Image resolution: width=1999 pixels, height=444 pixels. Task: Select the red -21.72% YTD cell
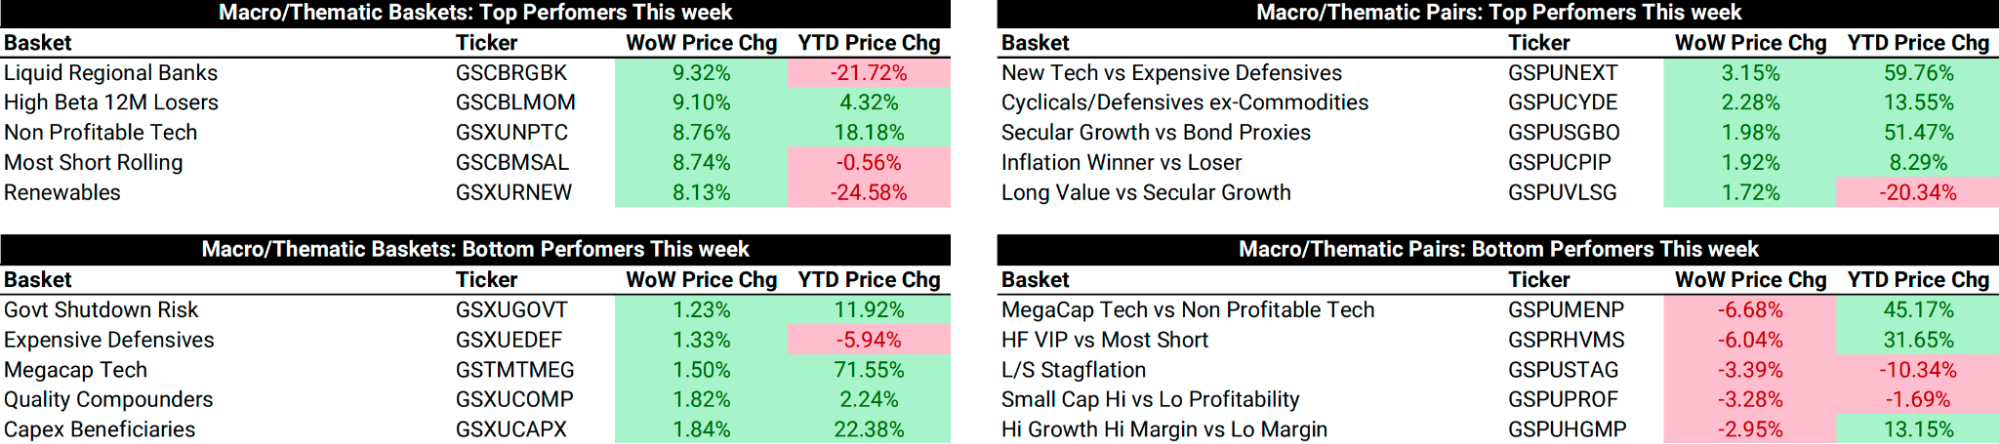868,73
